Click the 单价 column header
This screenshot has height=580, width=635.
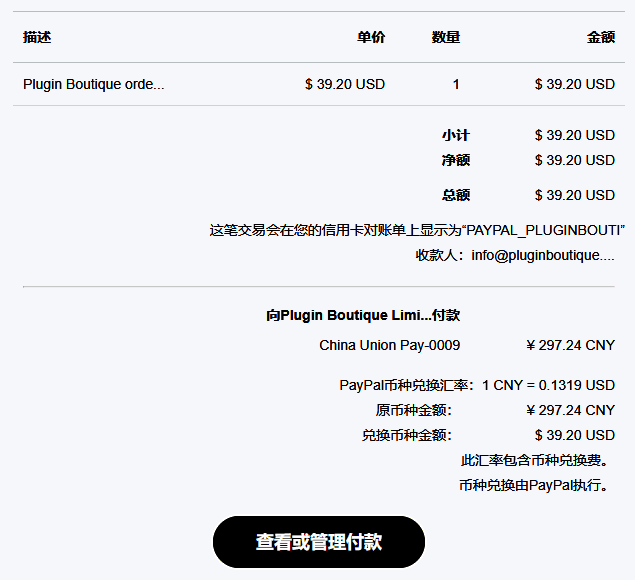371,37
